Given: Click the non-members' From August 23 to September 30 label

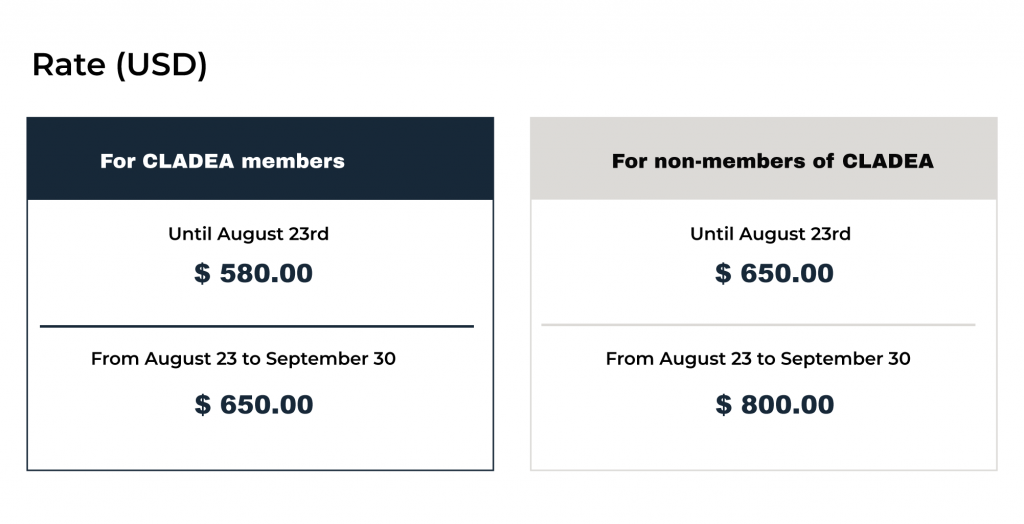Looking at the screenshot, I should 758,359.
